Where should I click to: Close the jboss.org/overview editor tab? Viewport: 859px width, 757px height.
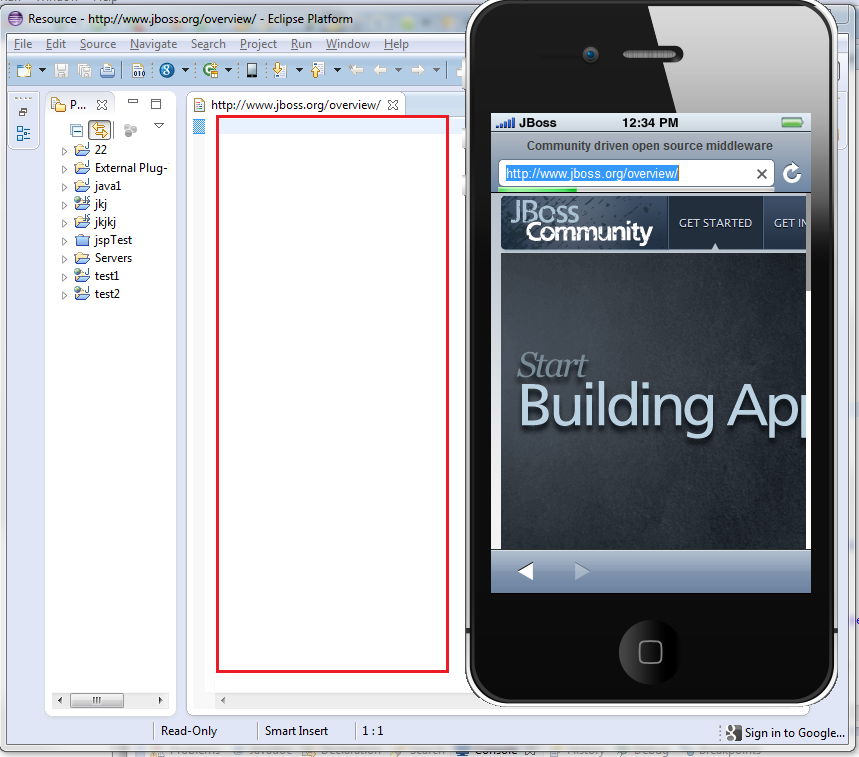pos(393,105)
